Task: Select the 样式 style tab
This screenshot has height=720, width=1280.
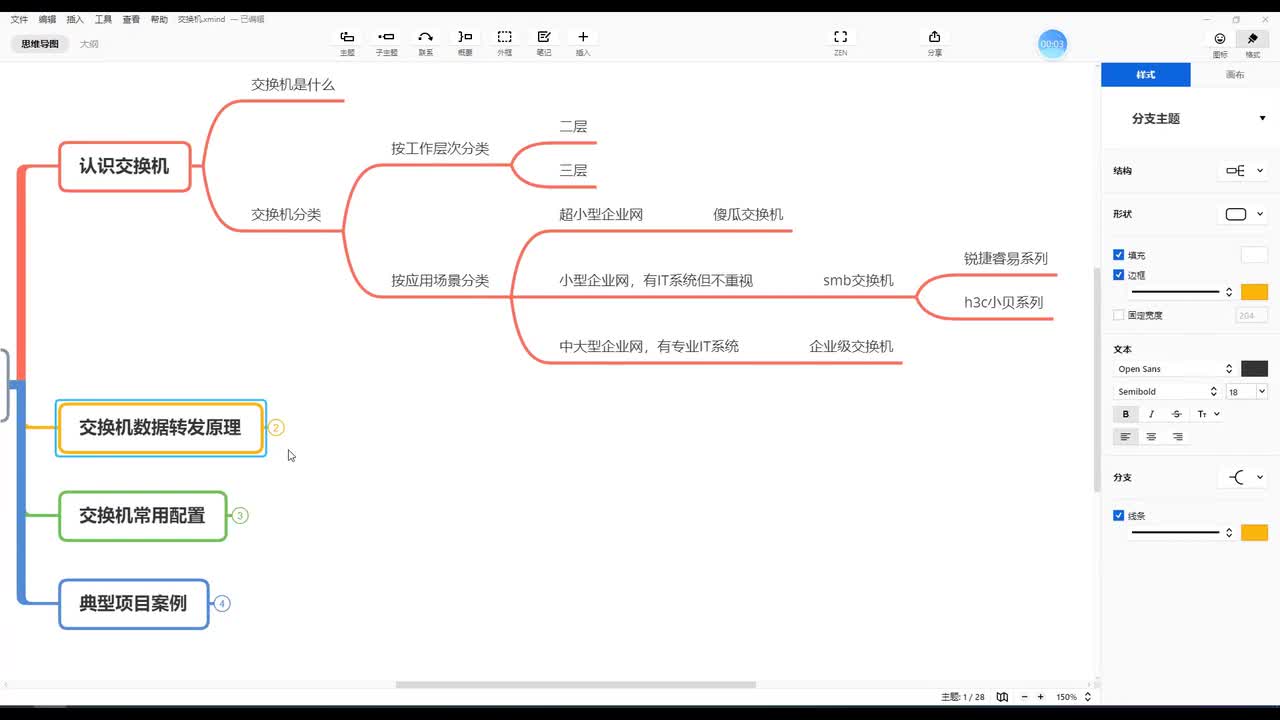Action: coord(1146,75)
